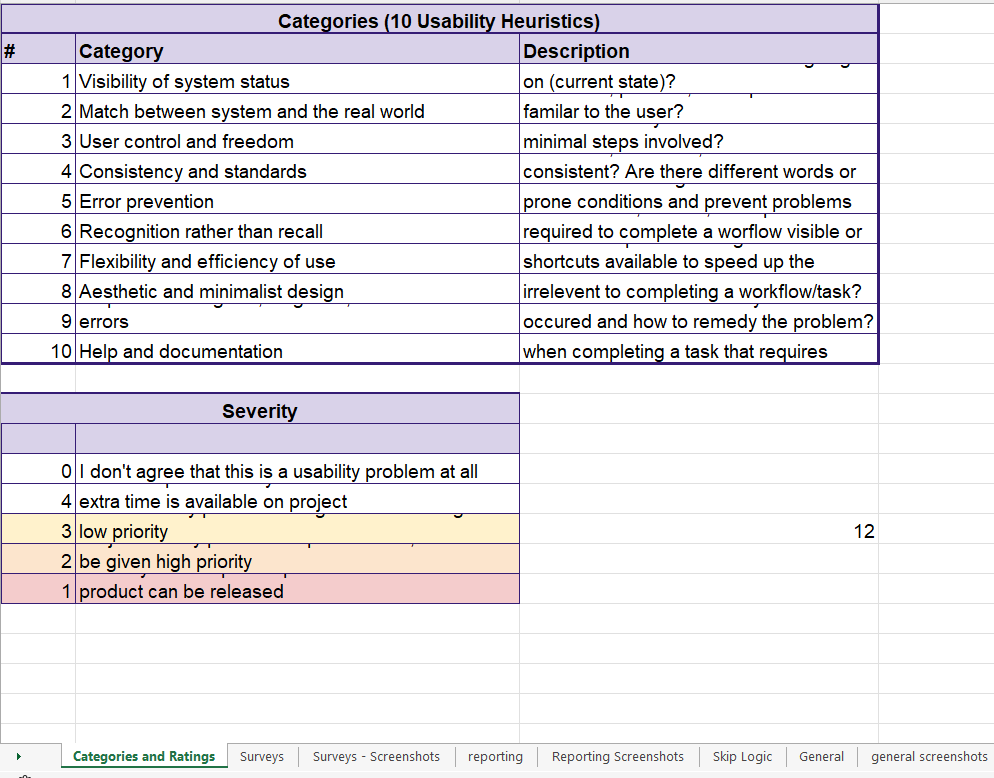Select the General sheet tab
This screenshot has width=994, height=778.
(821, 757)
